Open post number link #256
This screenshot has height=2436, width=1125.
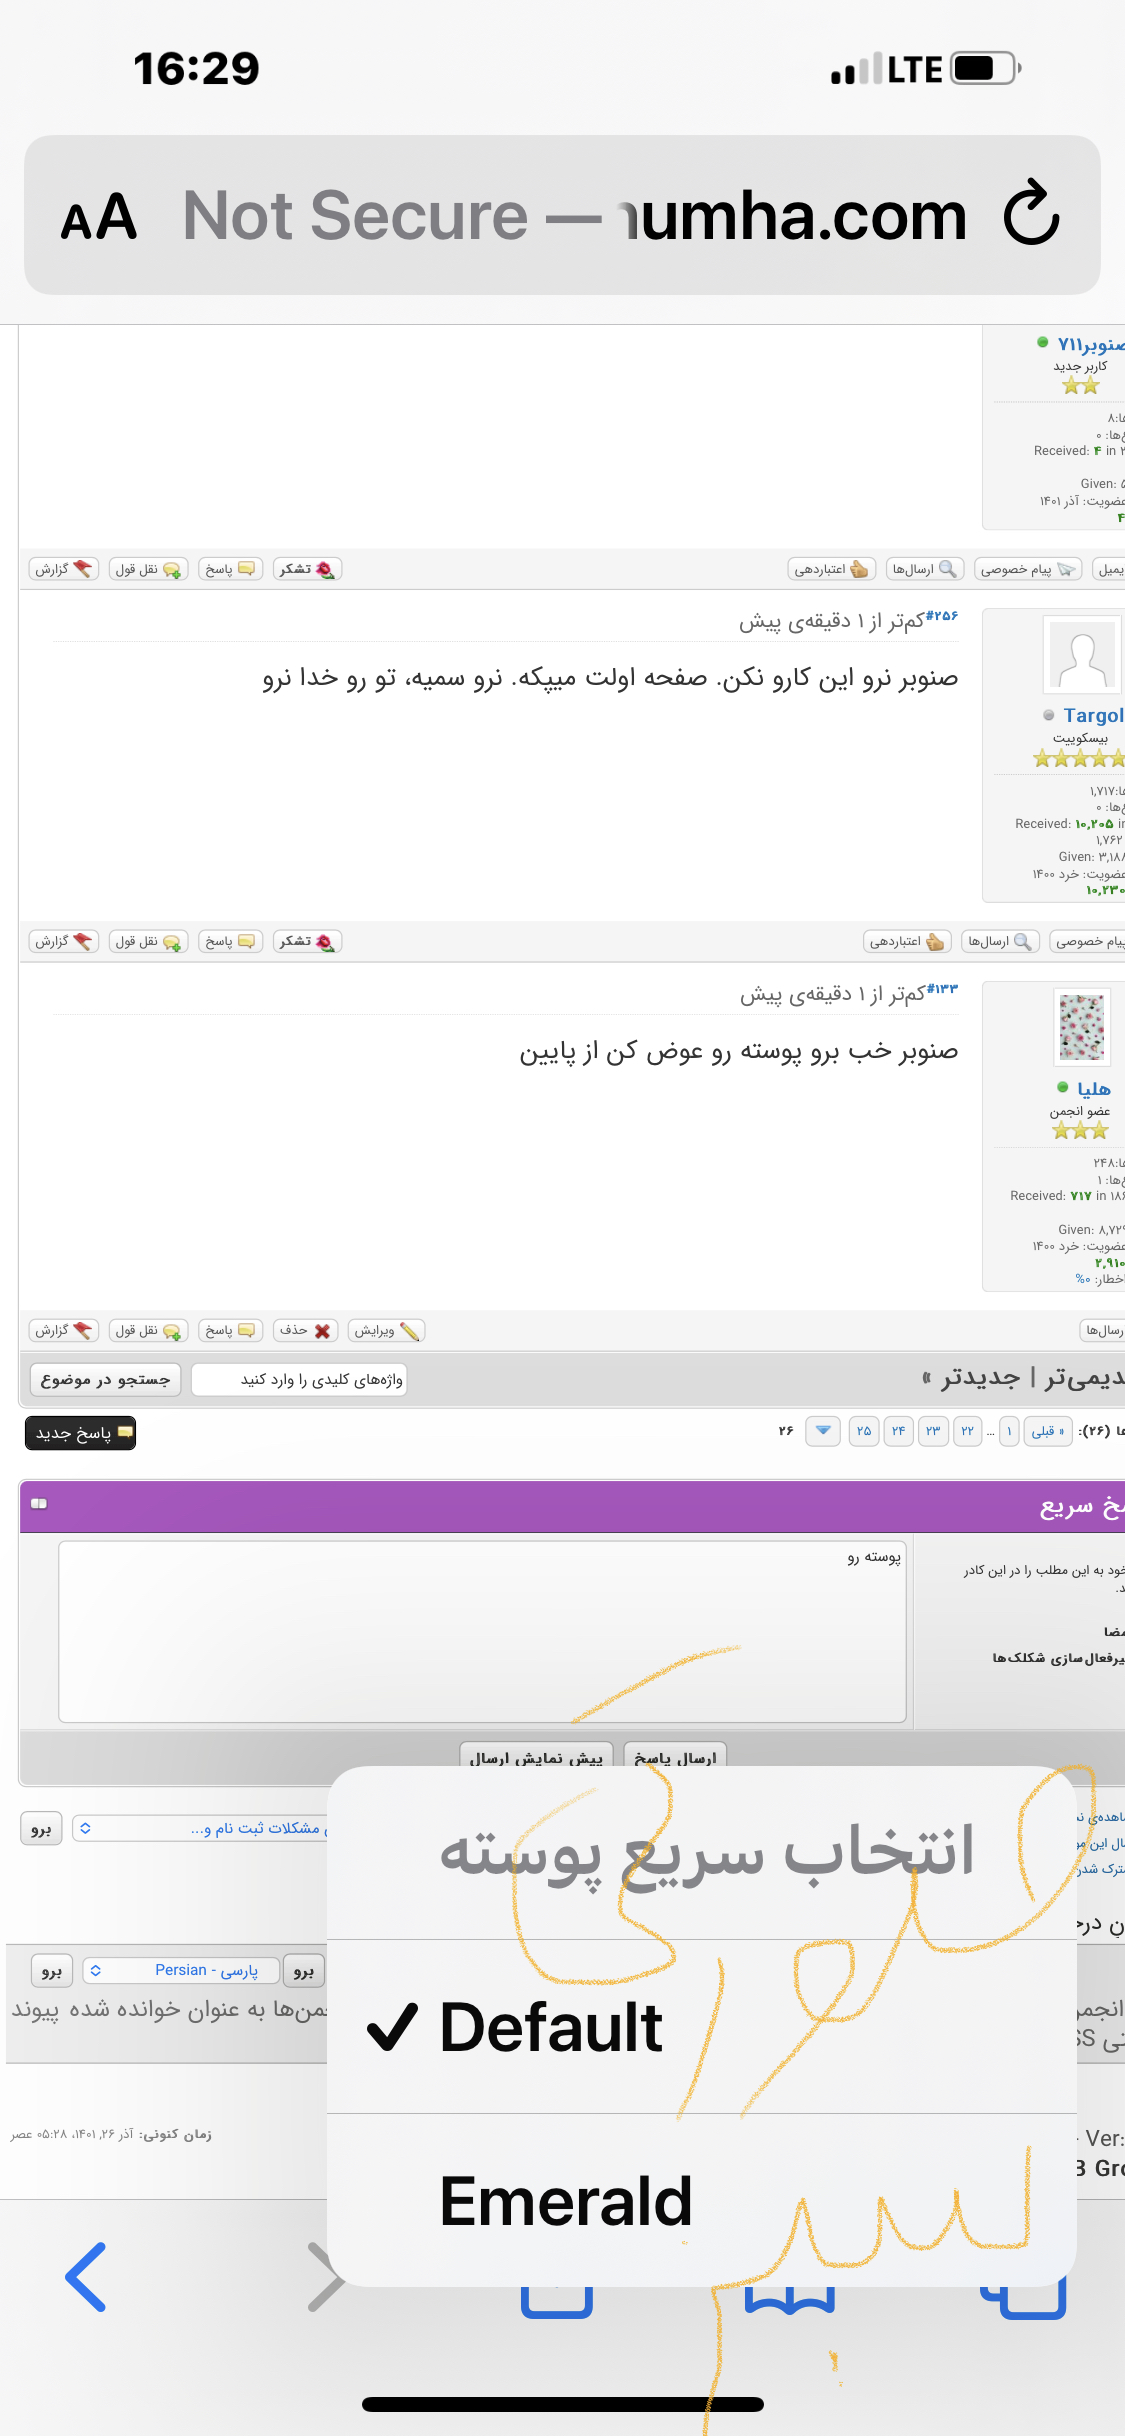[x=941, y=616]
